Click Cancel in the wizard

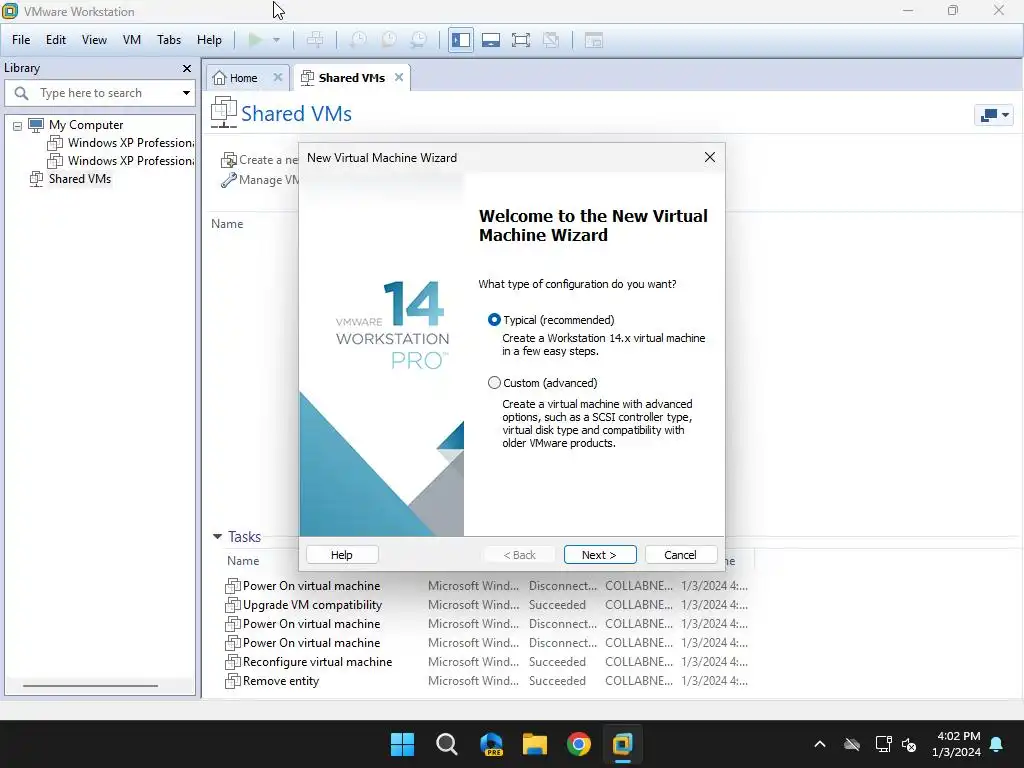pos(680,555)
